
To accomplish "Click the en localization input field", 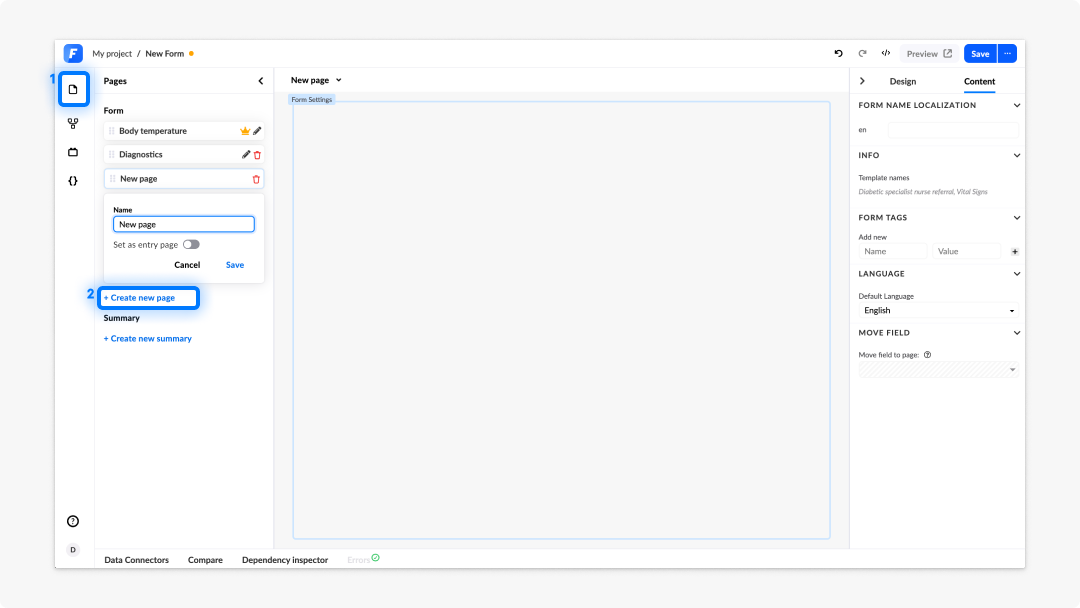I will click(x=953, y=129).
